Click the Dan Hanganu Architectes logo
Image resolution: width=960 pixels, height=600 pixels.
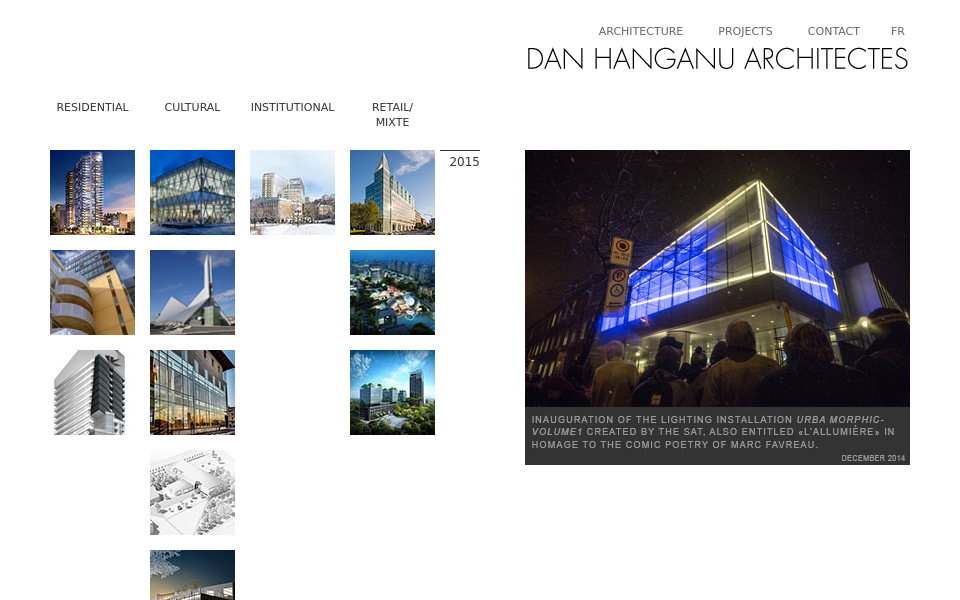[x=716, y=59]
